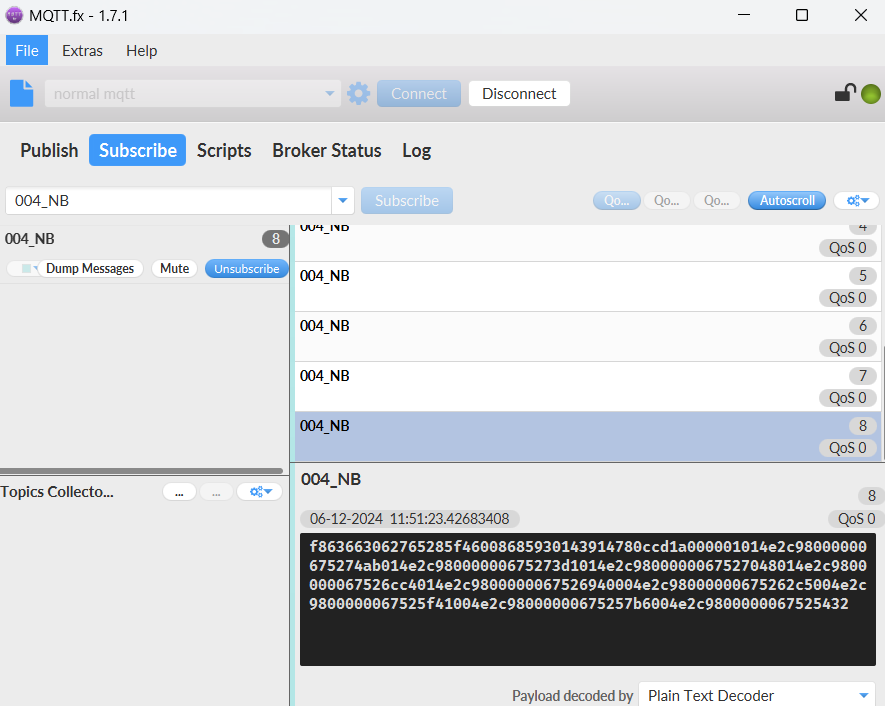Select the third QoS toggle button

717,200
